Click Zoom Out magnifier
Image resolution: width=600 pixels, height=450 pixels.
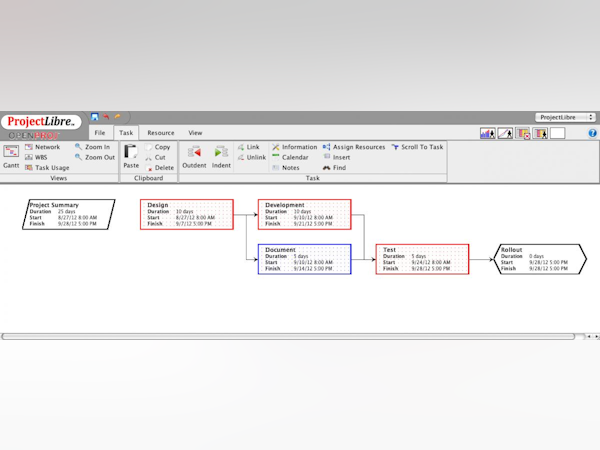(x=95, y=157)
